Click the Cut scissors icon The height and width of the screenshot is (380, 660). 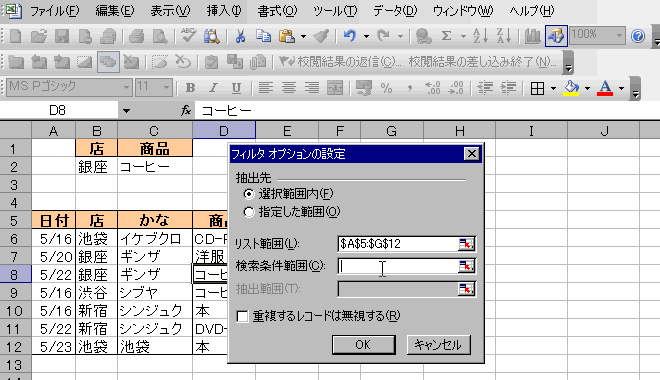240,36
